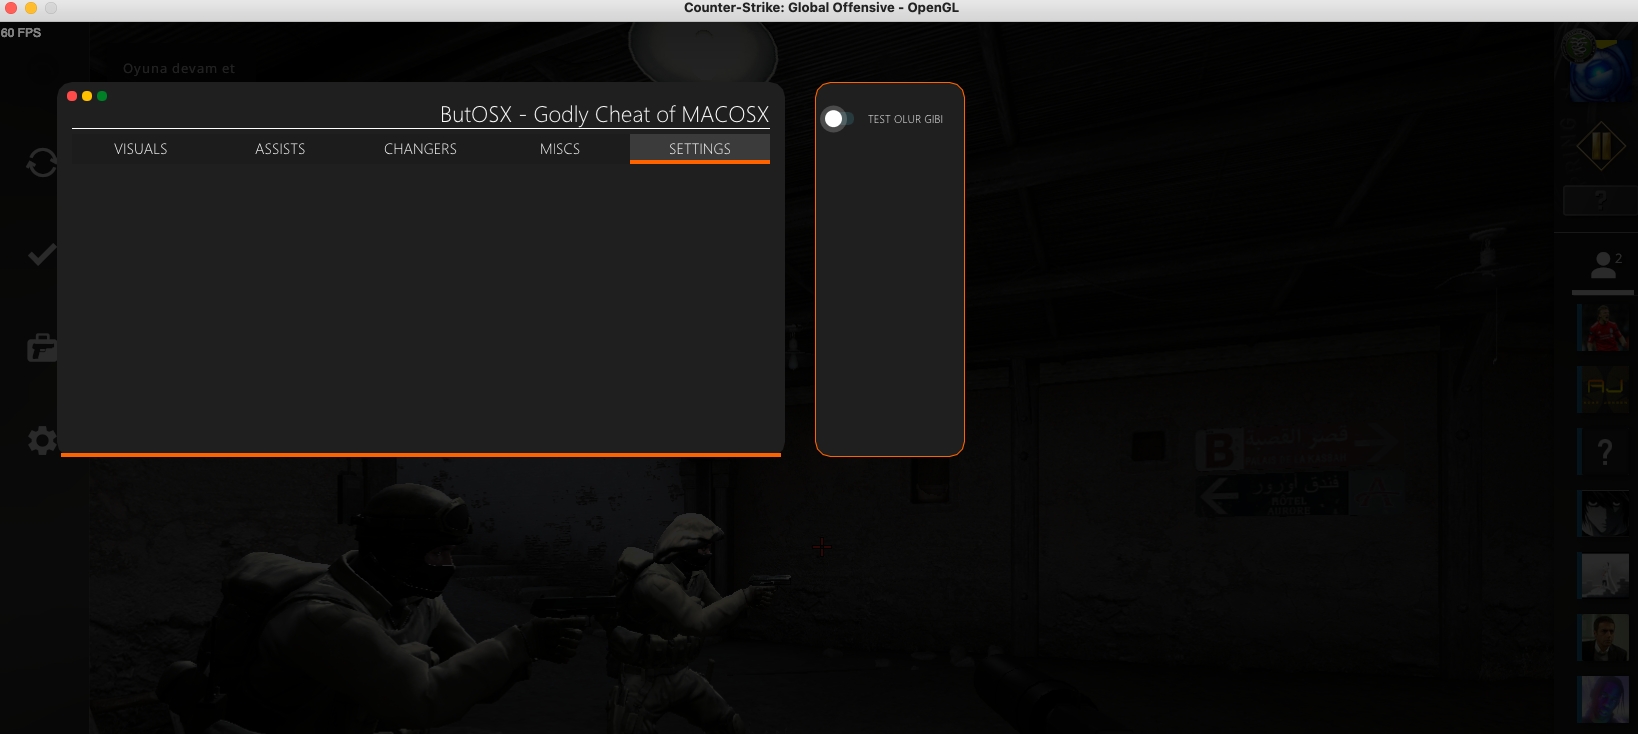Select the CHANGERS tab
This screenshot has height=734, width=1638.
coord(420,149)
